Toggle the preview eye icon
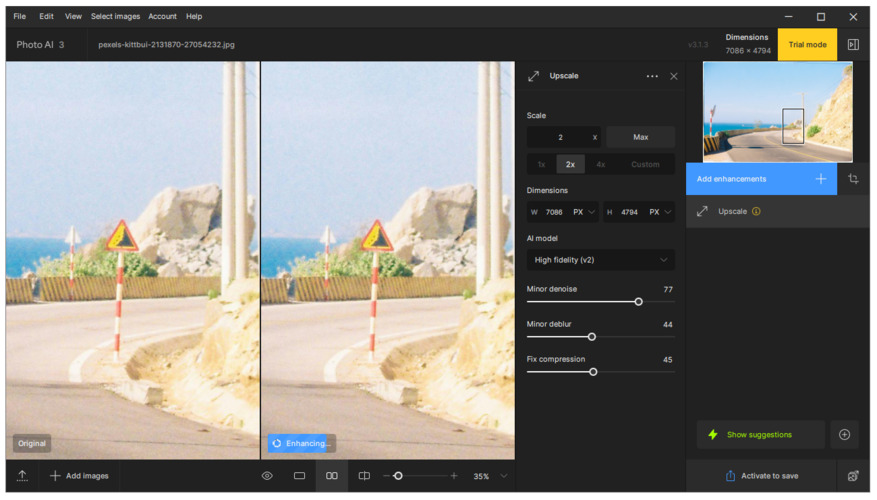 click(267, 476)
